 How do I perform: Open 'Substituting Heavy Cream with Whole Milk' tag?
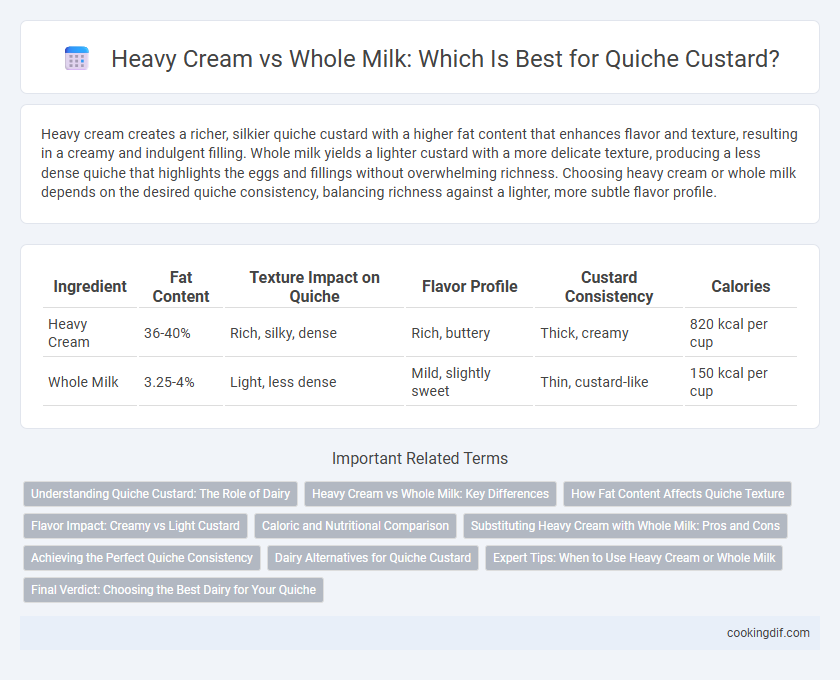click(x=625, y=526)
